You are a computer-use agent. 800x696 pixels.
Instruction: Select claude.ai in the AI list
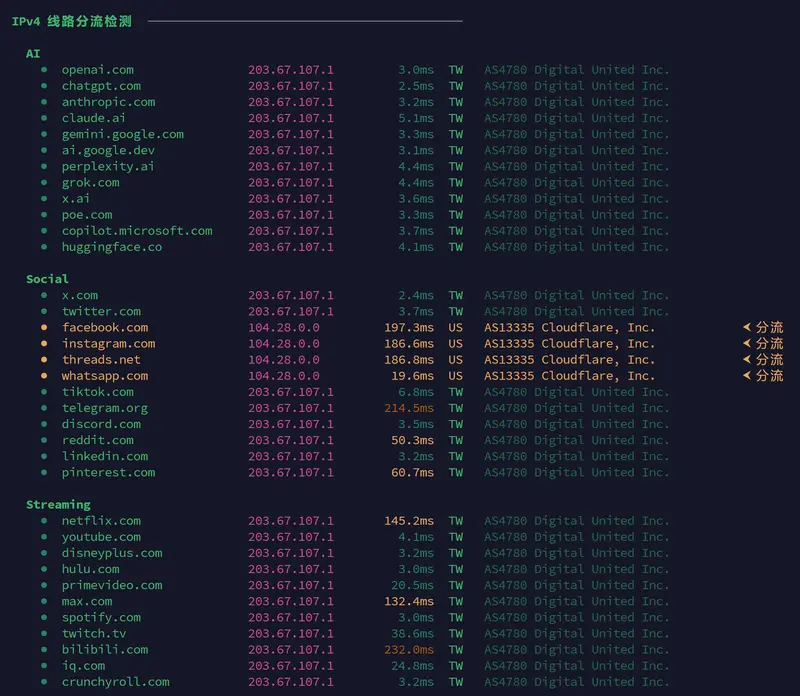[93, 118]
